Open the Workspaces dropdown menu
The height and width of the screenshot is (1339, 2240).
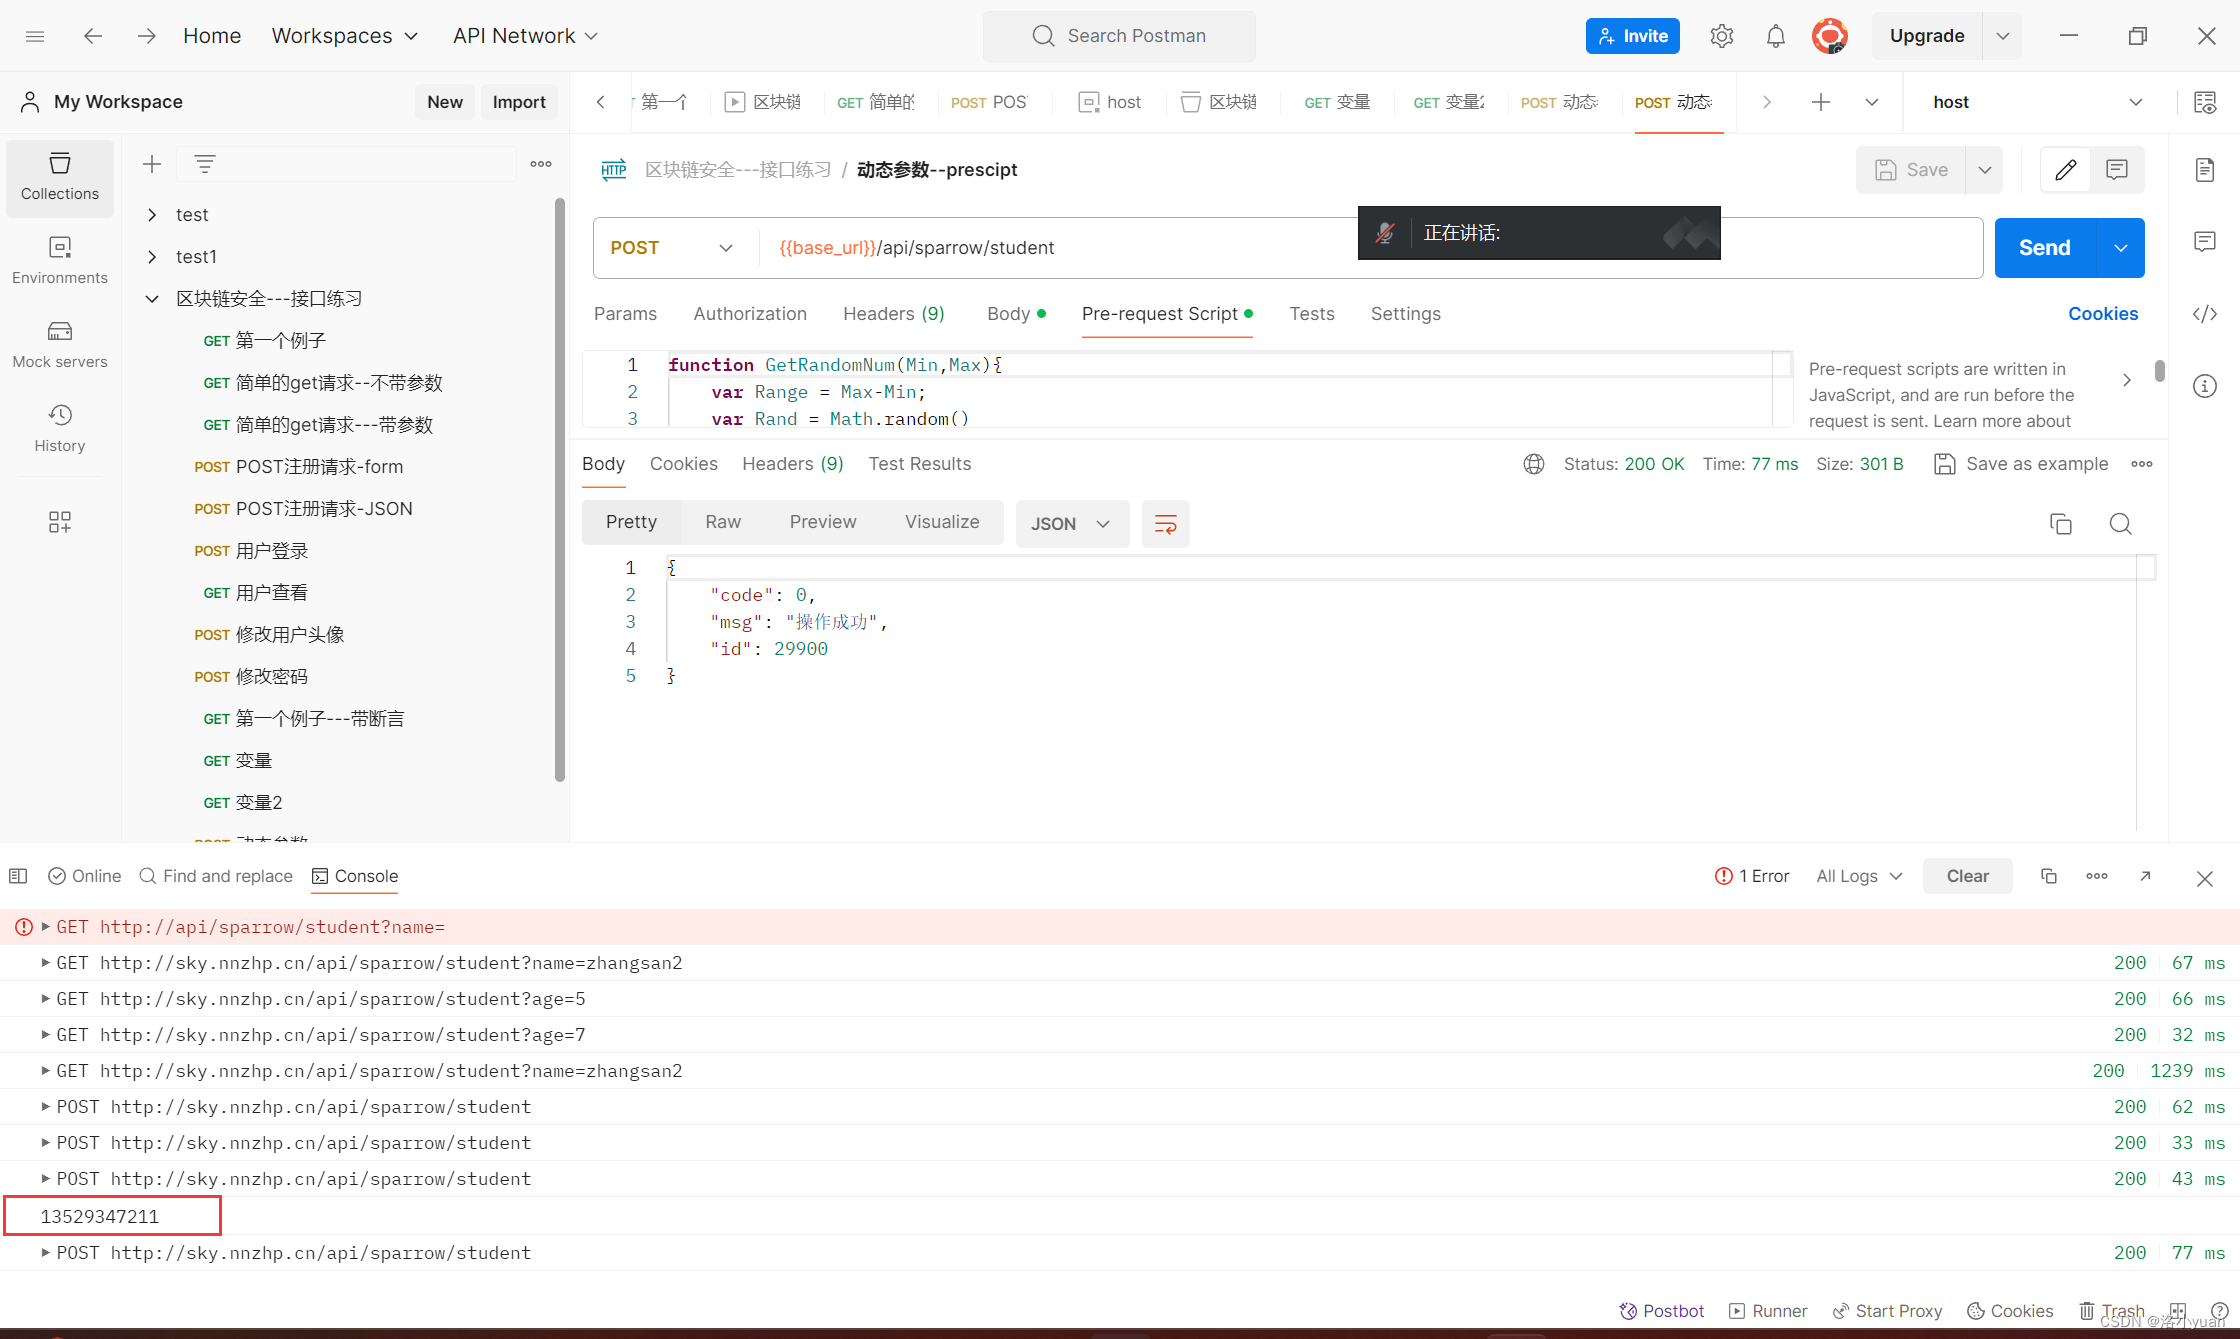345,36
